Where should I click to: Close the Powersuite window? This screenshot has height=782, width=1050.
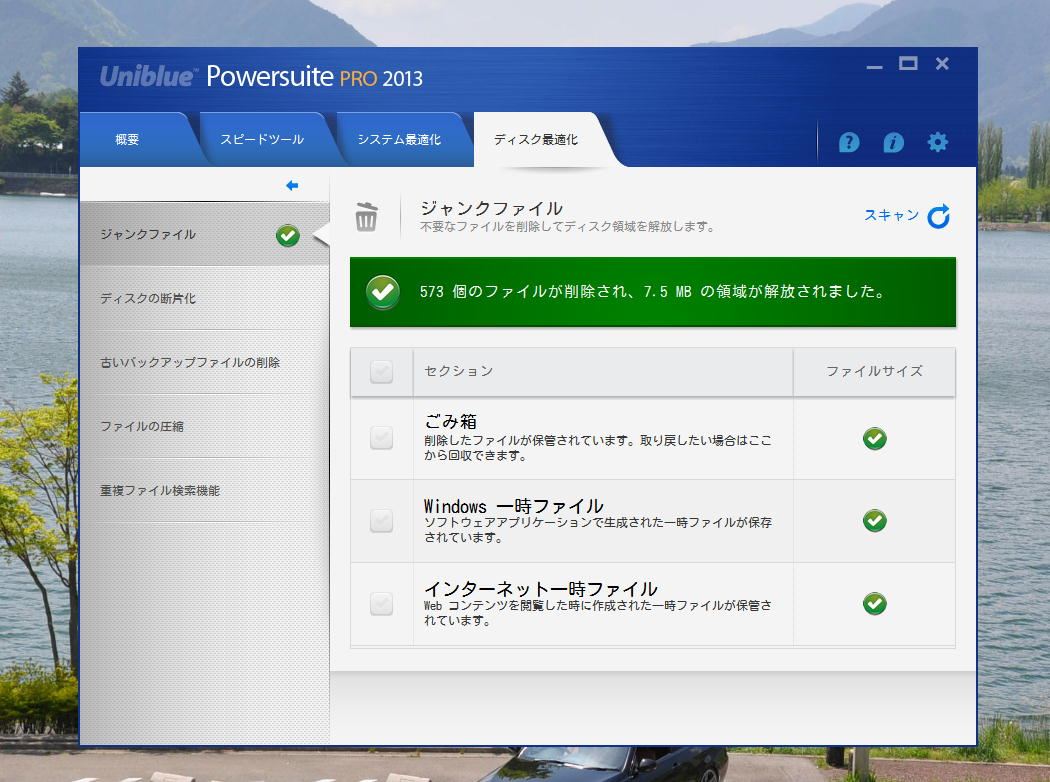tap(942, 64)
